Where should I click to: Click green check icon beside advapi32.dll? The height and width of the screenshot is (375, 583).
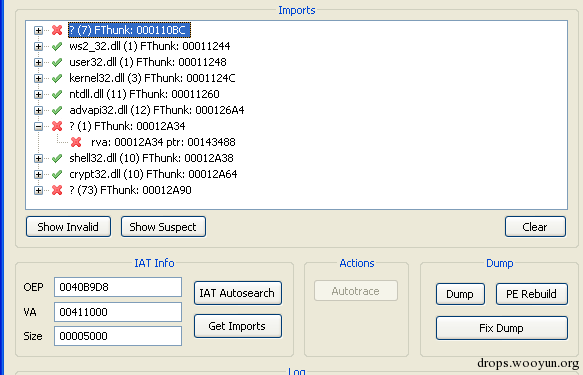(57, 110)
